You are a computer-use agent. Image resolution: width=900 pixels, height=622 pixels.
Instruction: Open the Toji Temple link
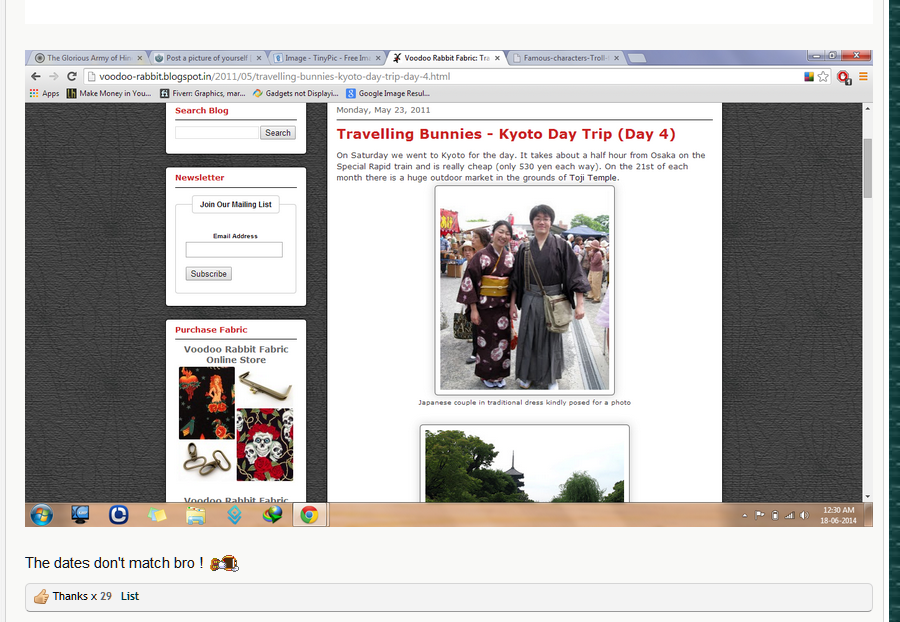[593, 178]
